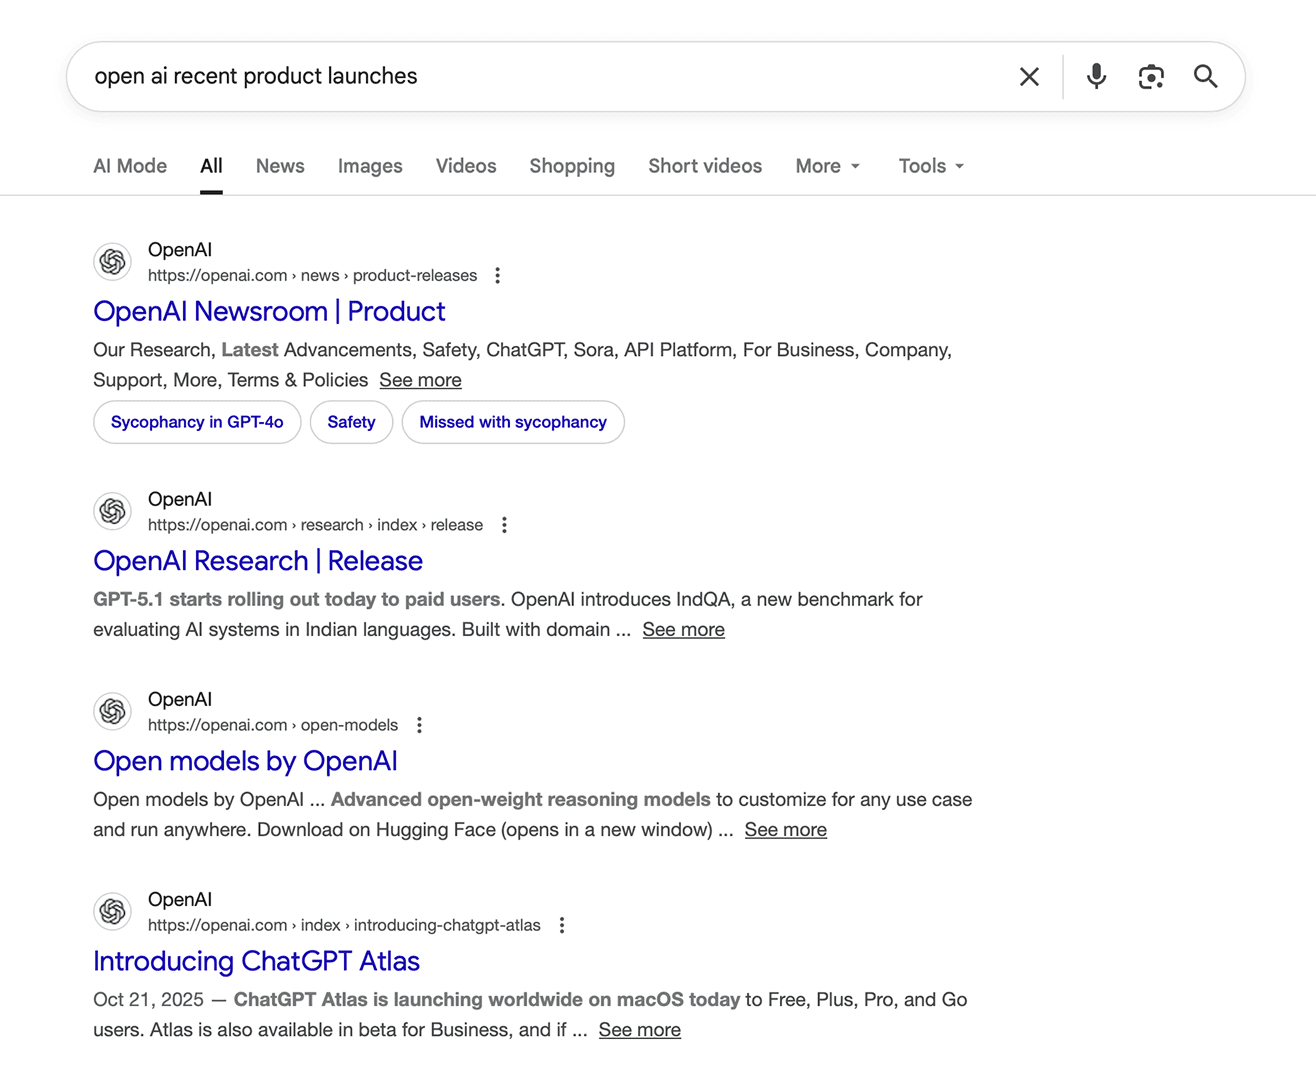Screen dimensions: 1316x1080
Task: Switch to AI Mode tab
Action: tap(130, 166)
